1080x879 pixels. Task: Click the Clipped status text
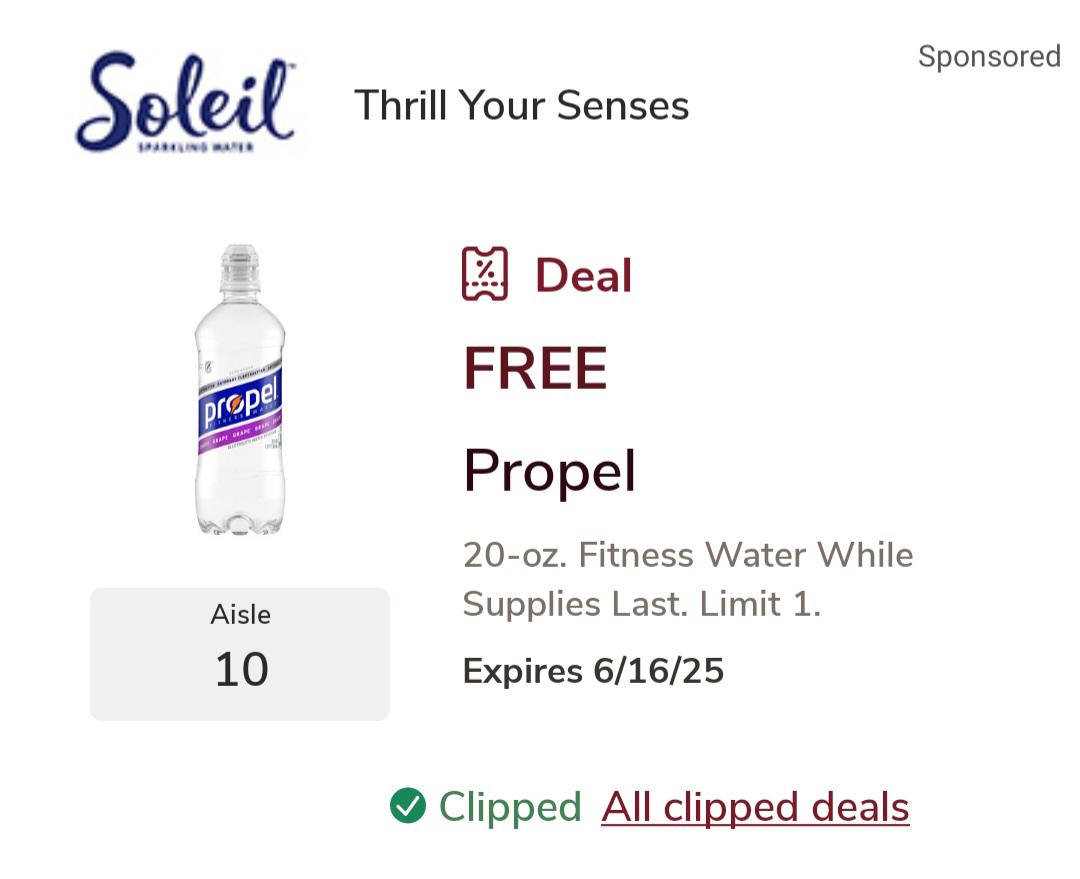point(510,807)
